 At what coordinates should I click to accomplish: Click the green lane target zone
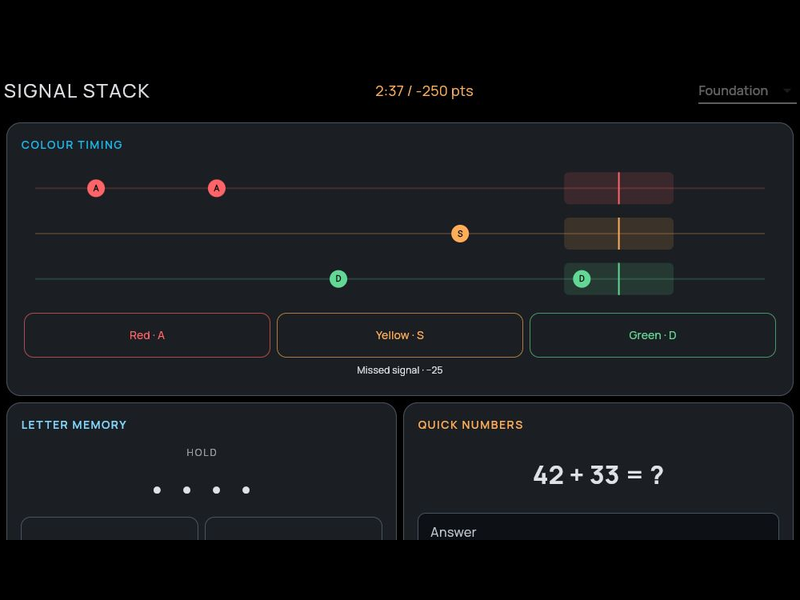pyautogui.click(x=618, y=279)
